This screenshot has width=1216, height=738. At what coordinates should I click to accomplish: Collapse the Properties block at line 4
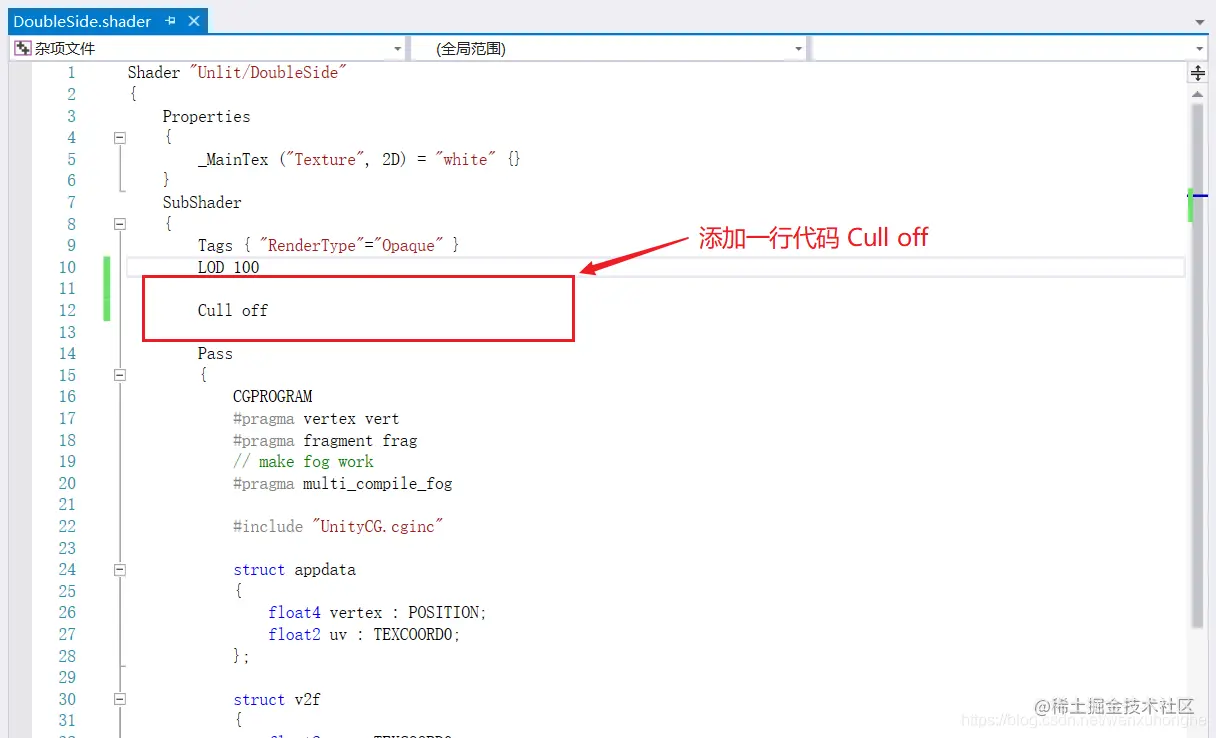pyautogui.click(x=120, y=138)
